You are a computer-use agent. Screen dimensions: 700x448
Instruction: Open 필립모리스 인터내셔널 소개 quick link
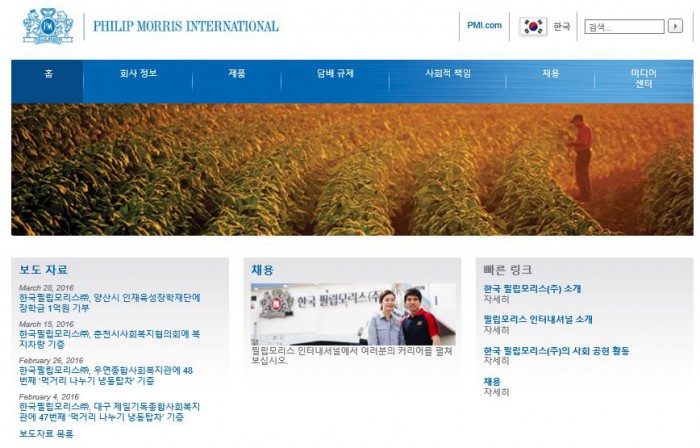click(538, 320)
